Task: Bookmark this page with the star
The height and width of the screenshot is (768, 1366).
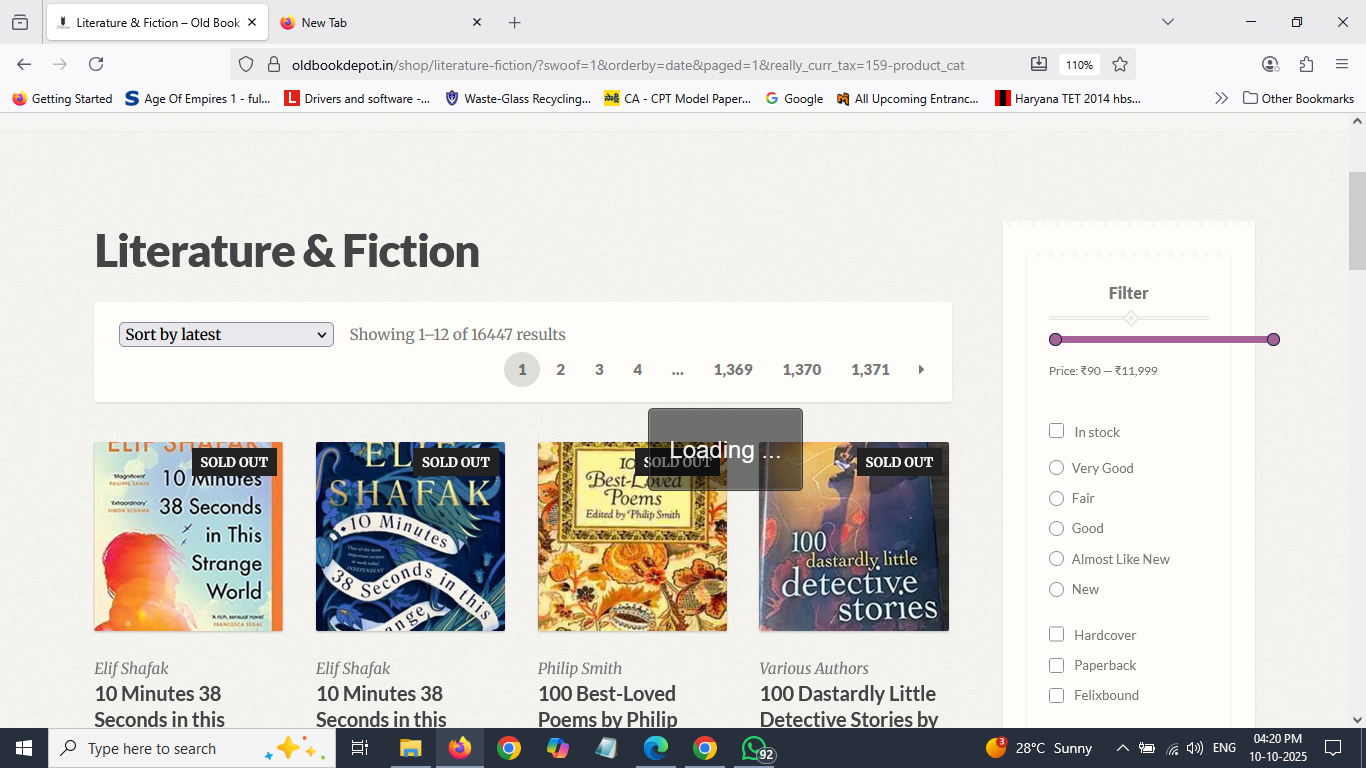Action: 1120,64
